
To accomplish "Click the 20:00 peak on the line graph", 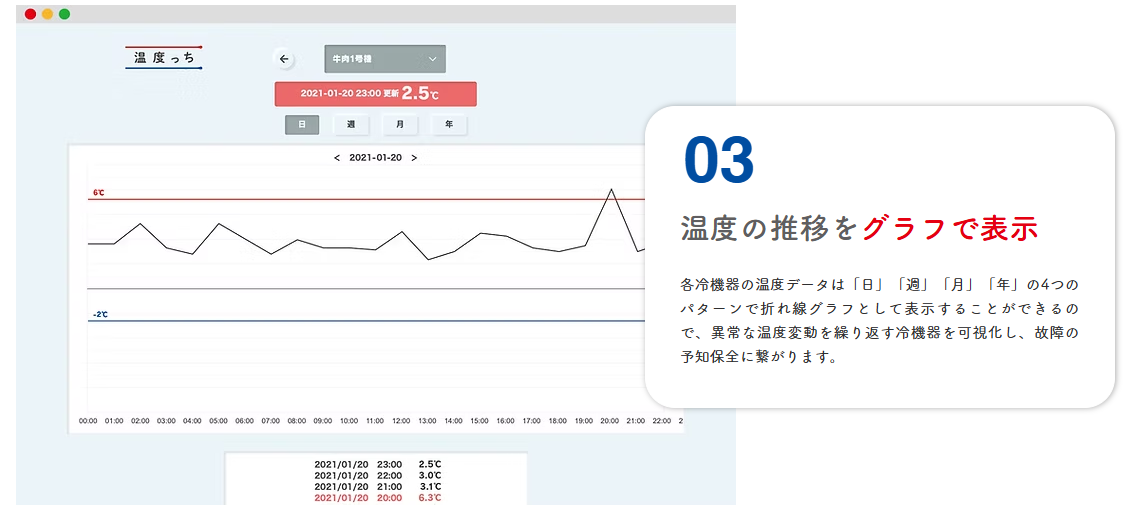I will coord(611,190).
